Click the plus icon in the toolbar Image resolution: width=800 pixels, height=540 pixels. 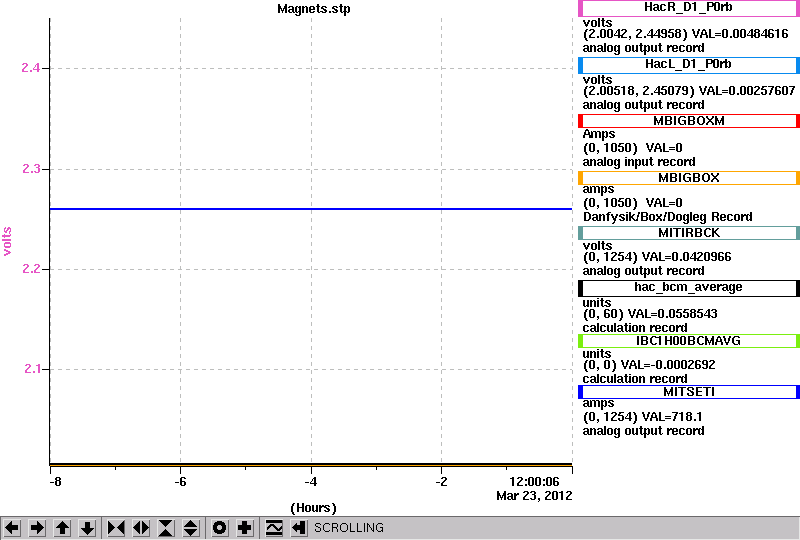[244, 528]
